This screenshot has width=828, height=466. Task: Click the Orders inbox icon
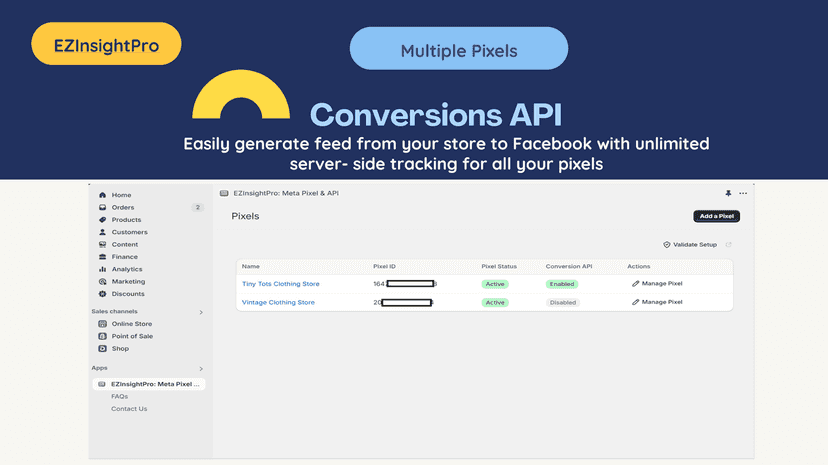[102, 208]
